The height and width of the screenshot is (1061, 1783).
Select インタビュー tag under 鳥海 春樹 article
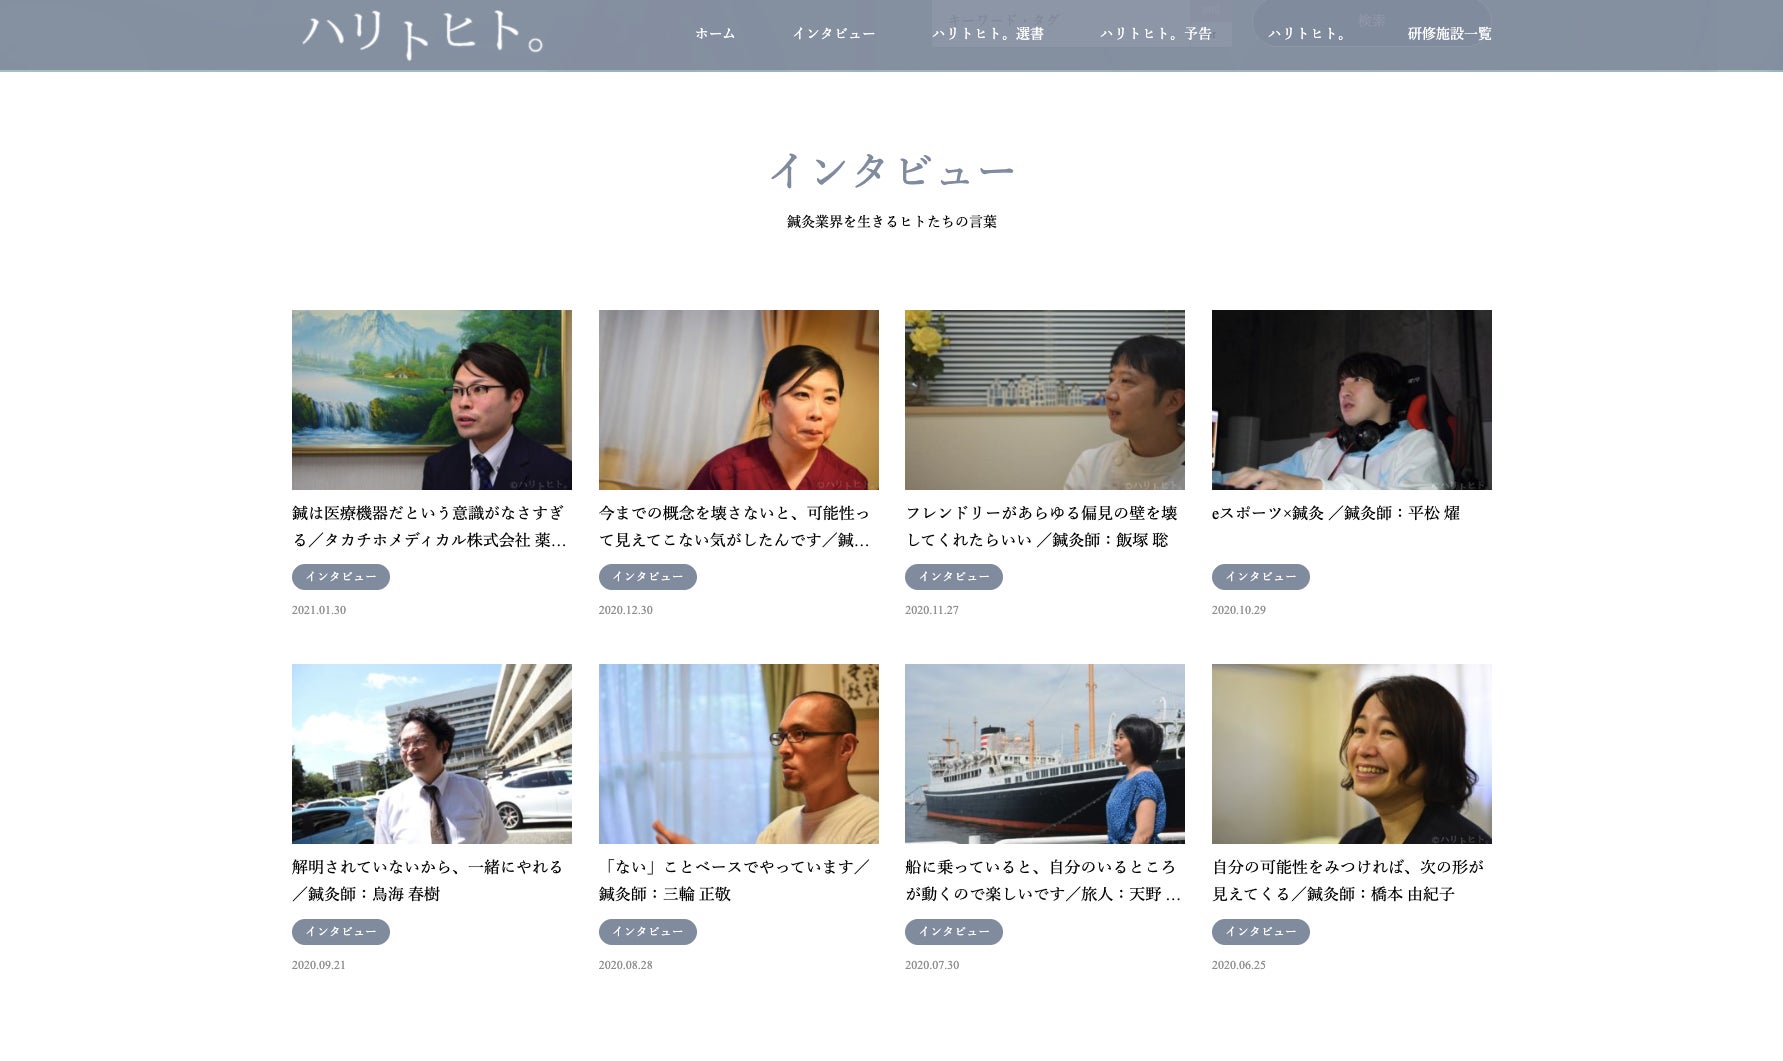(x=341, y=932)
